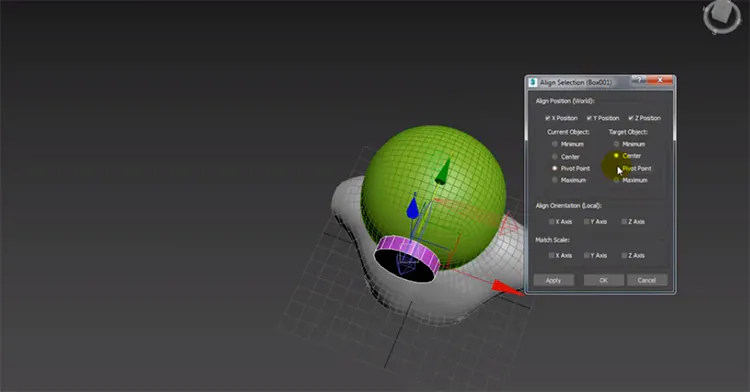Enable Align Orientation Z Axis checkbox
Image resolution: width=750 pixels, height=392 pixels.
click(x=624, y=222)
